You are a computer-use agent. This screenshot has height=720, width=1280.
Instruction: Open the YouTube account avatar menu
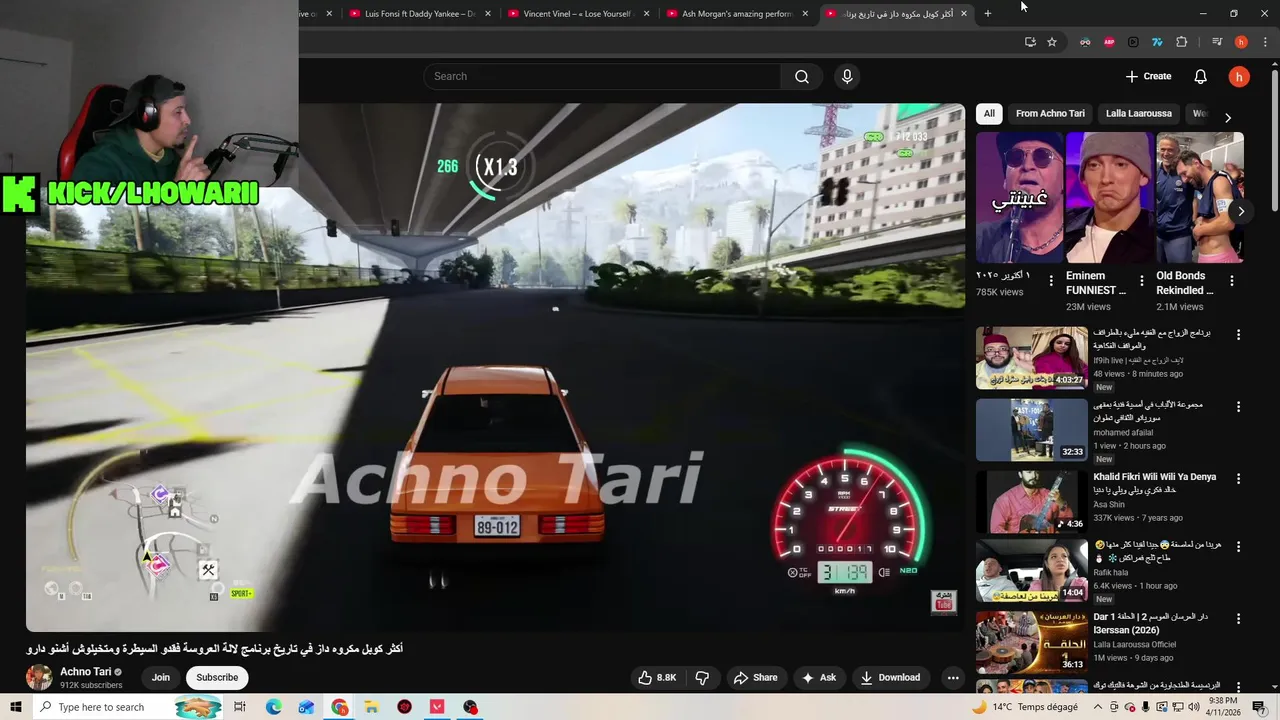[1239, 77]
